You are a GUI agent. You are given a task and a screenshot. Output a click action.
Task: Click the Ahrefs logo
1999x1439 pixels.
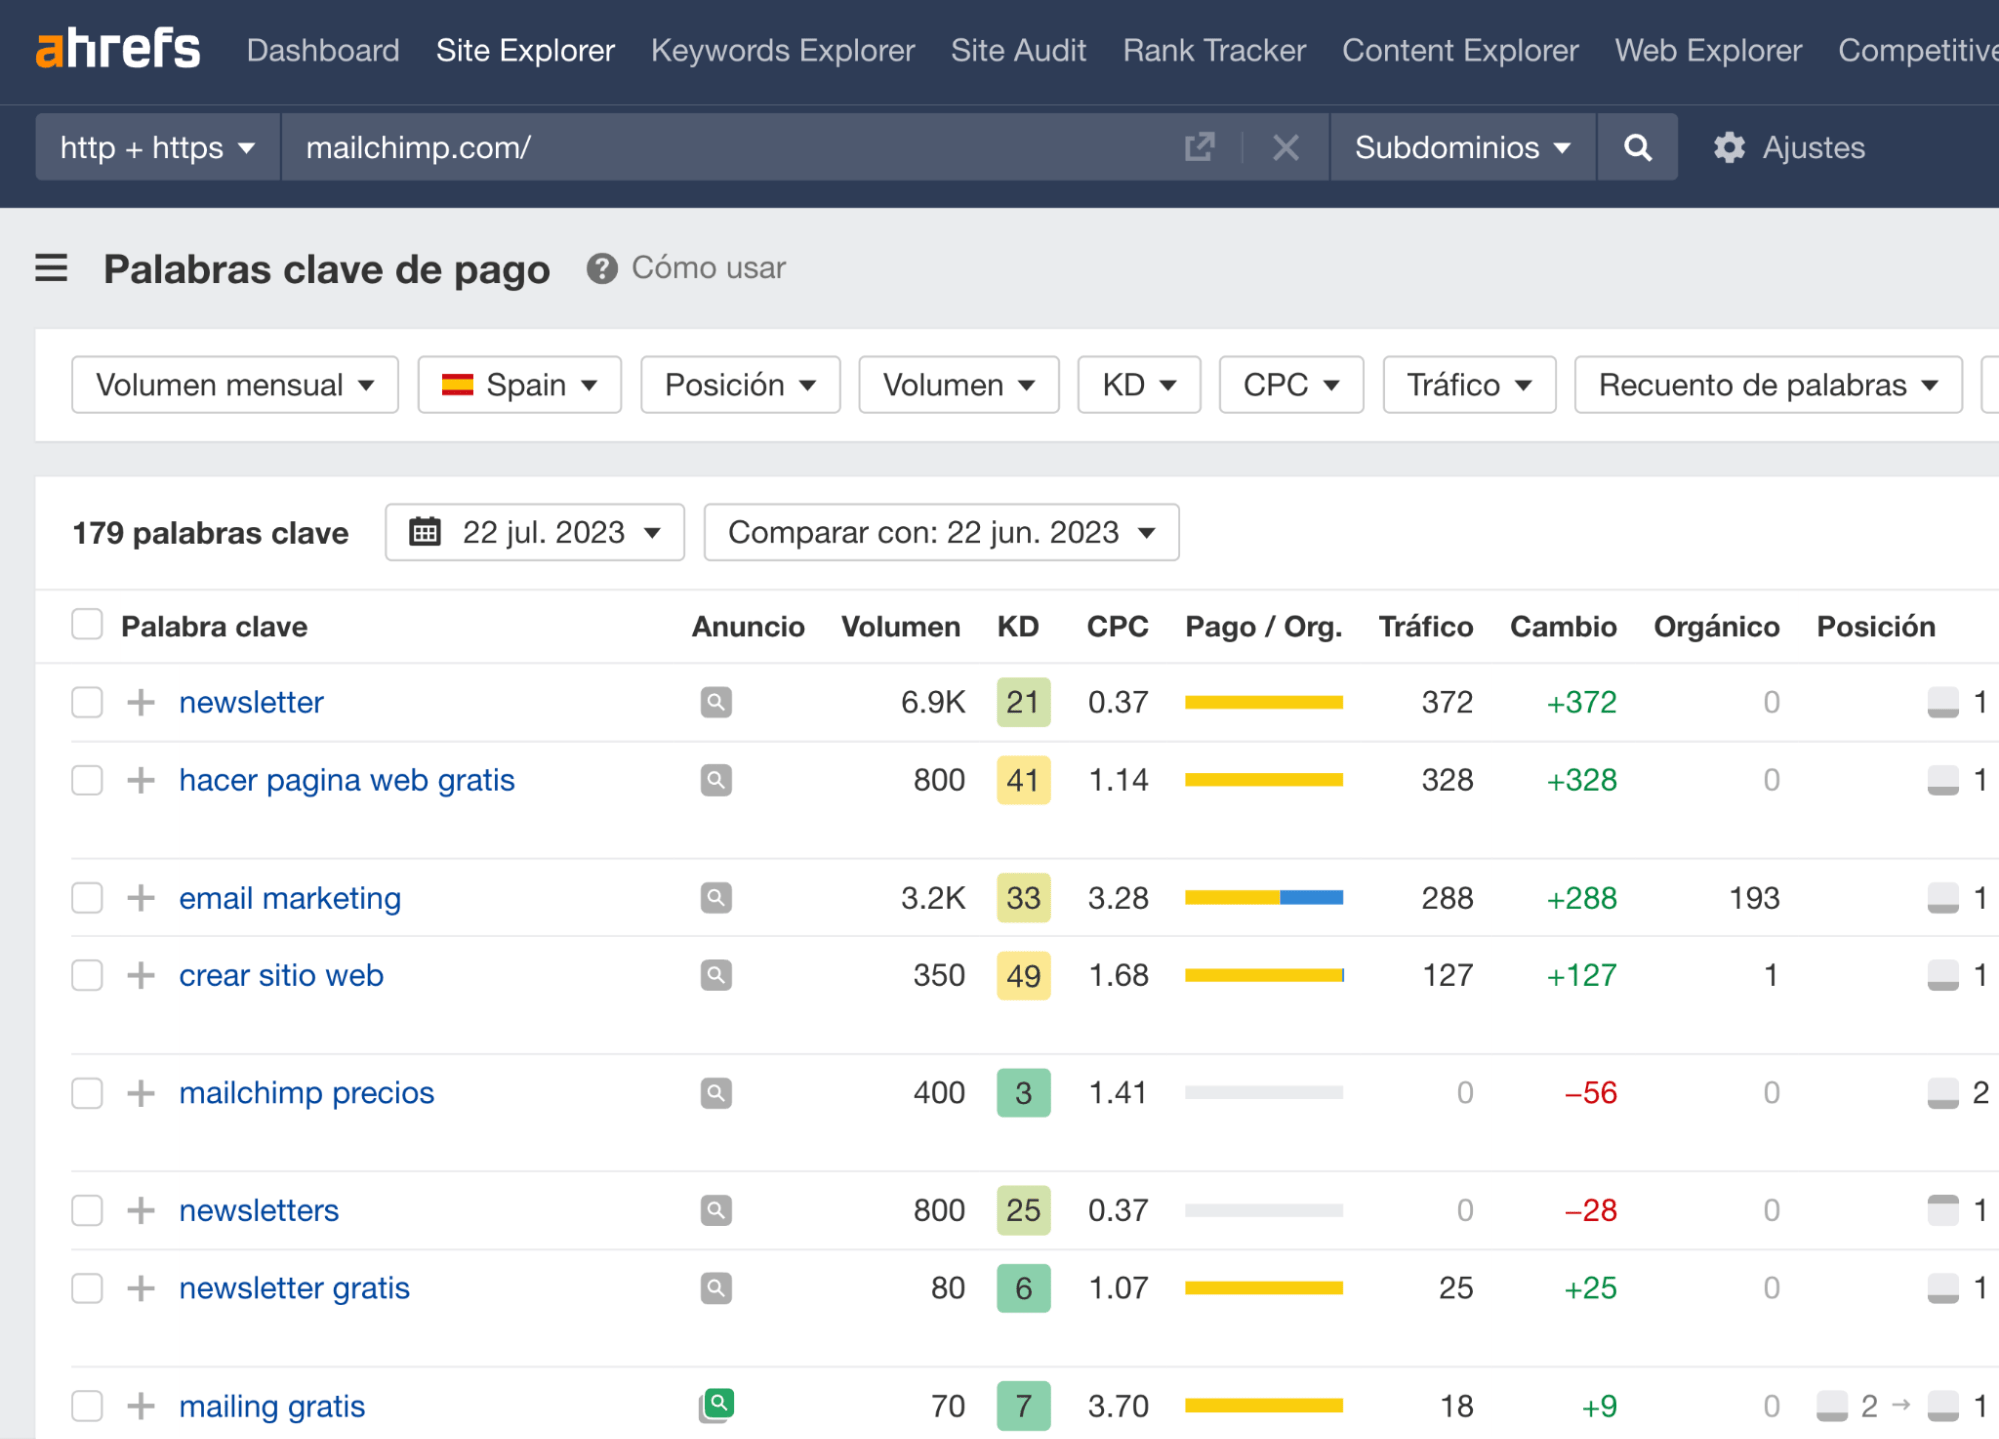[x=118, y=48]
